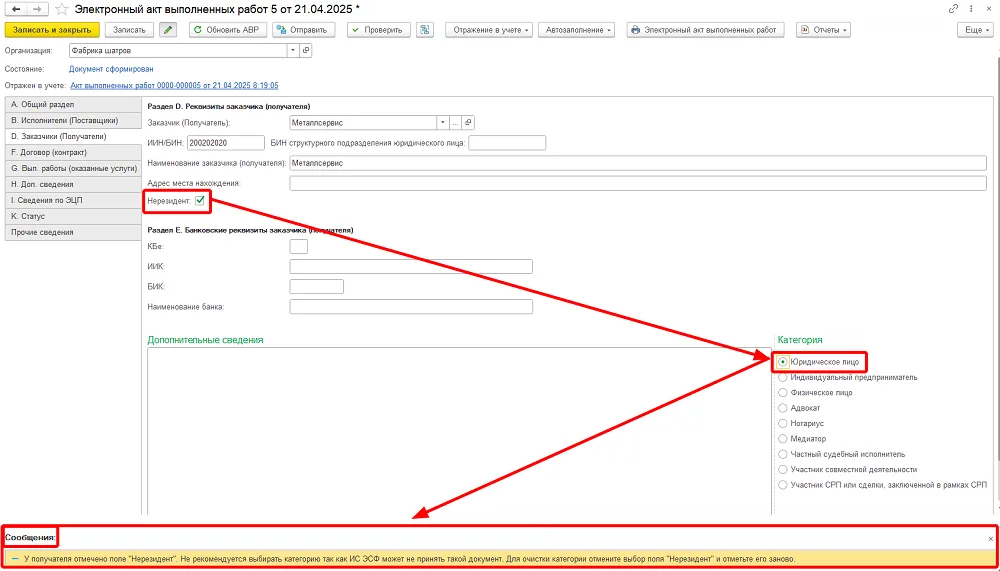Viewport: 1000px width, 571px height.
Task: Get link to document via chain icon
Action: point(953,9)
